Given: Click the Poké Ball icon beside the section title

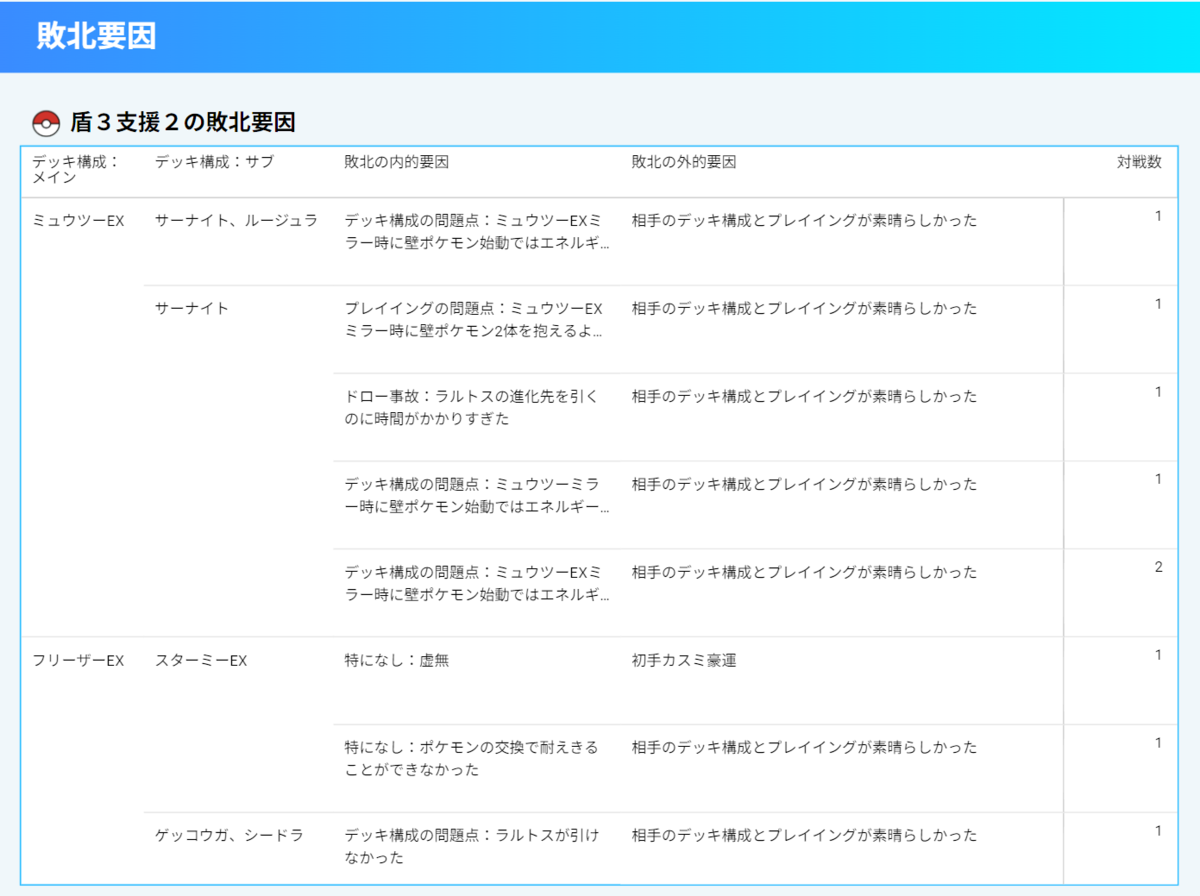Looking at the screenshot, I should tap(46, 124).
